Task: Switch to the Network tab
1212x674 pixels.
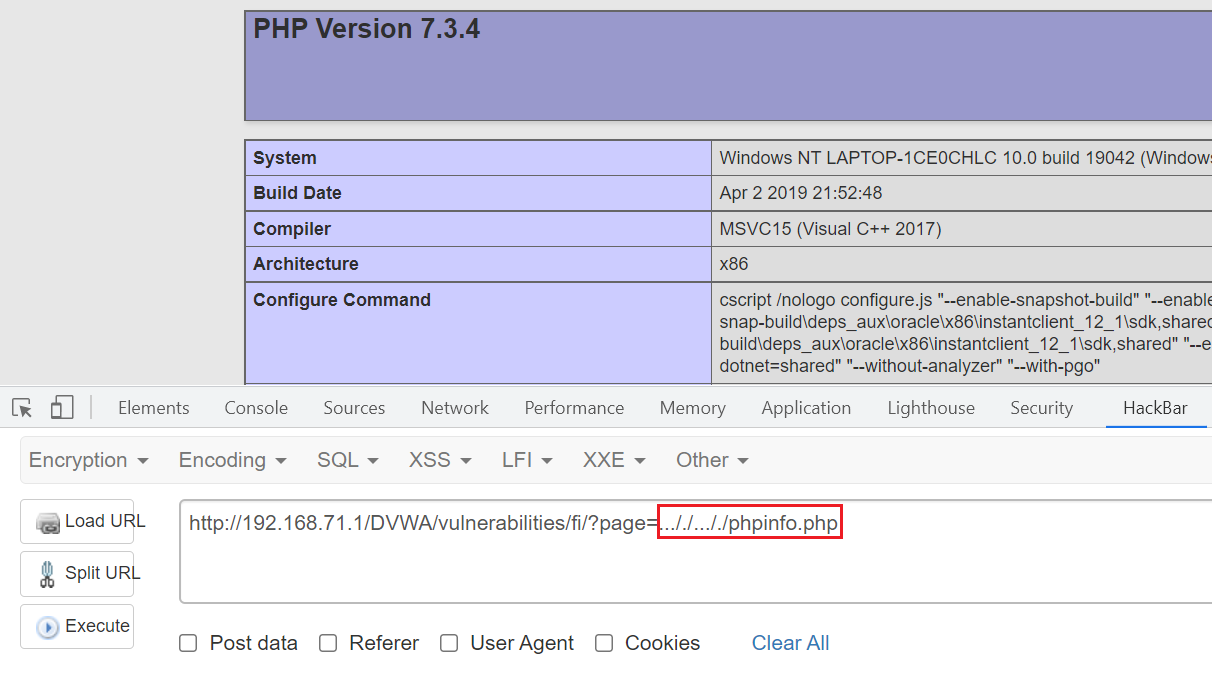Action: [454, 408]
